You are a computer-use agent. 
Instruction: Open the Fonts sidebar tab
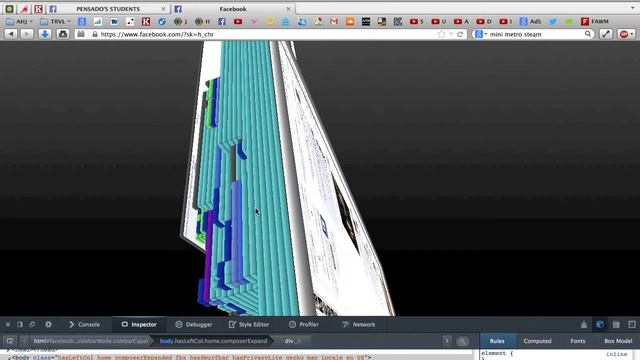tap(578, 341)
